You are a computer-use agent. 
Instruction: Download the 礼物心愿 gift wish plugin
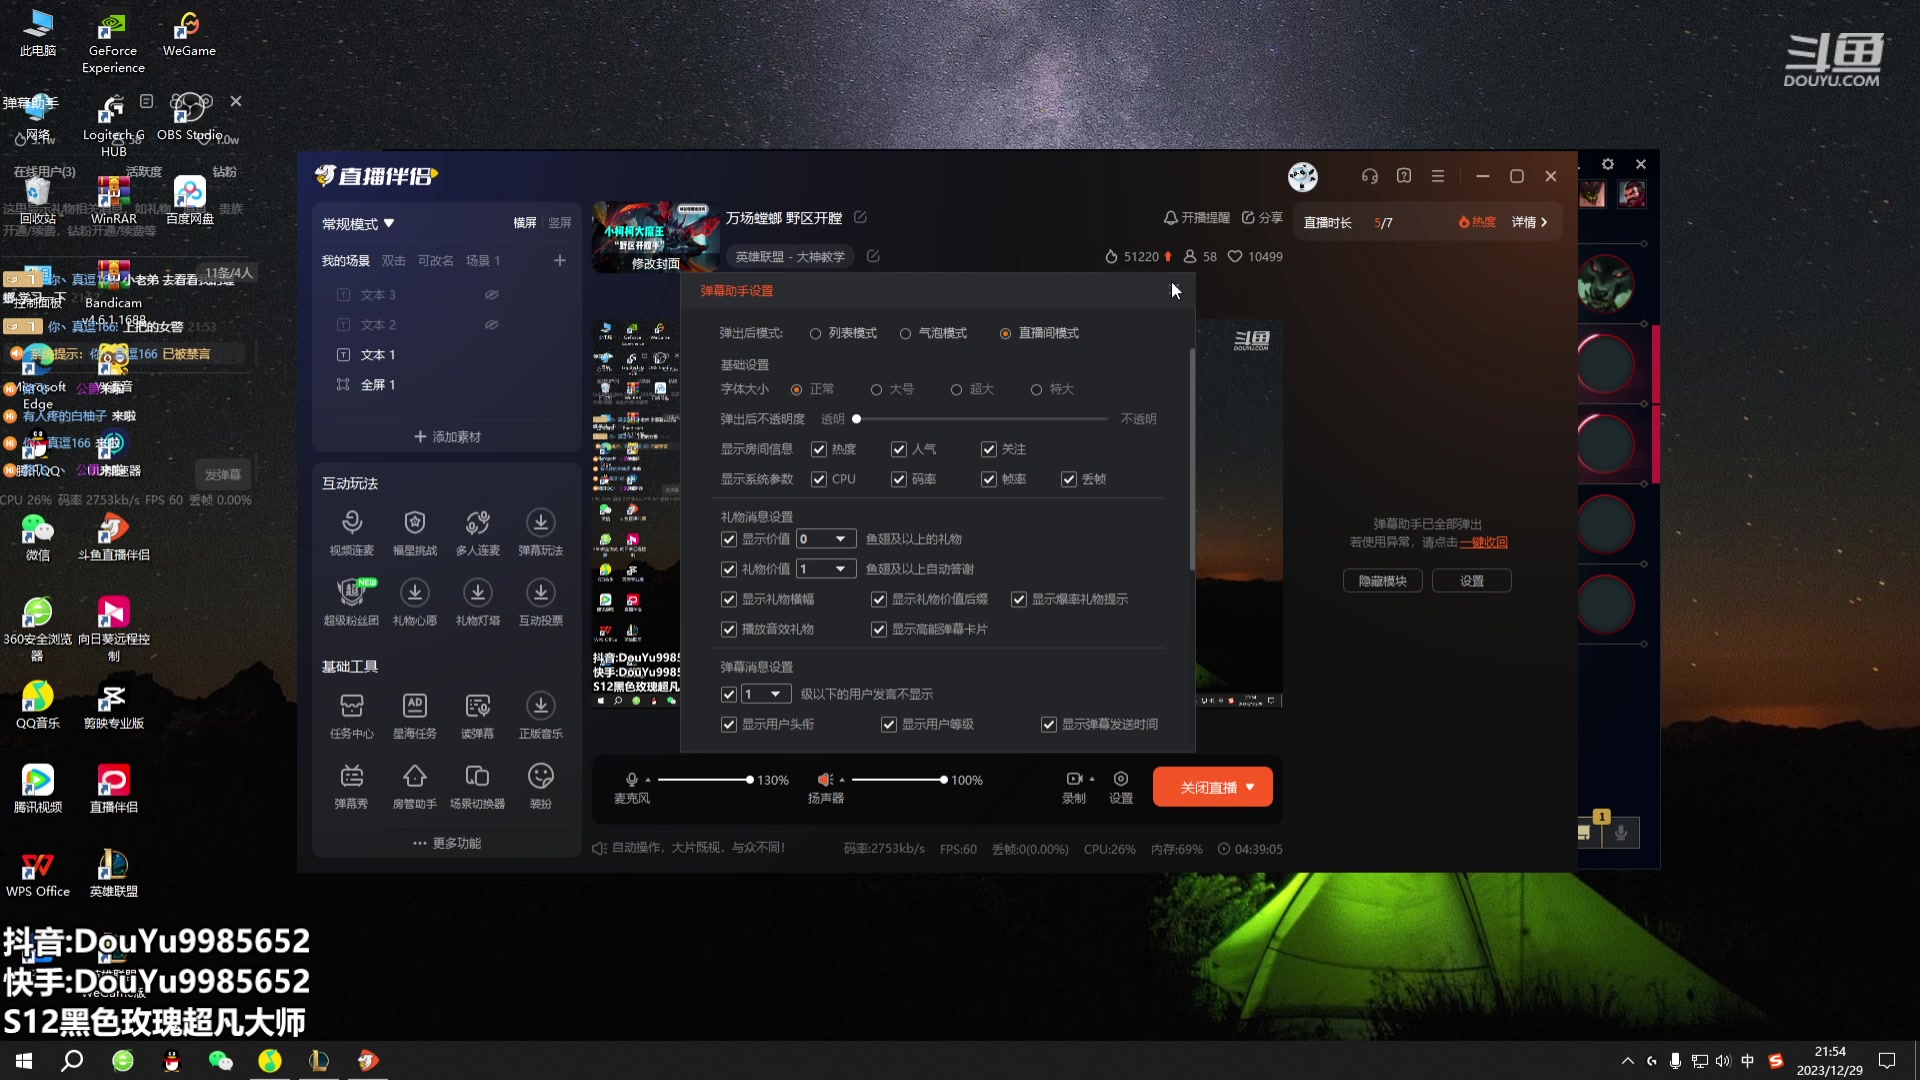415,602
